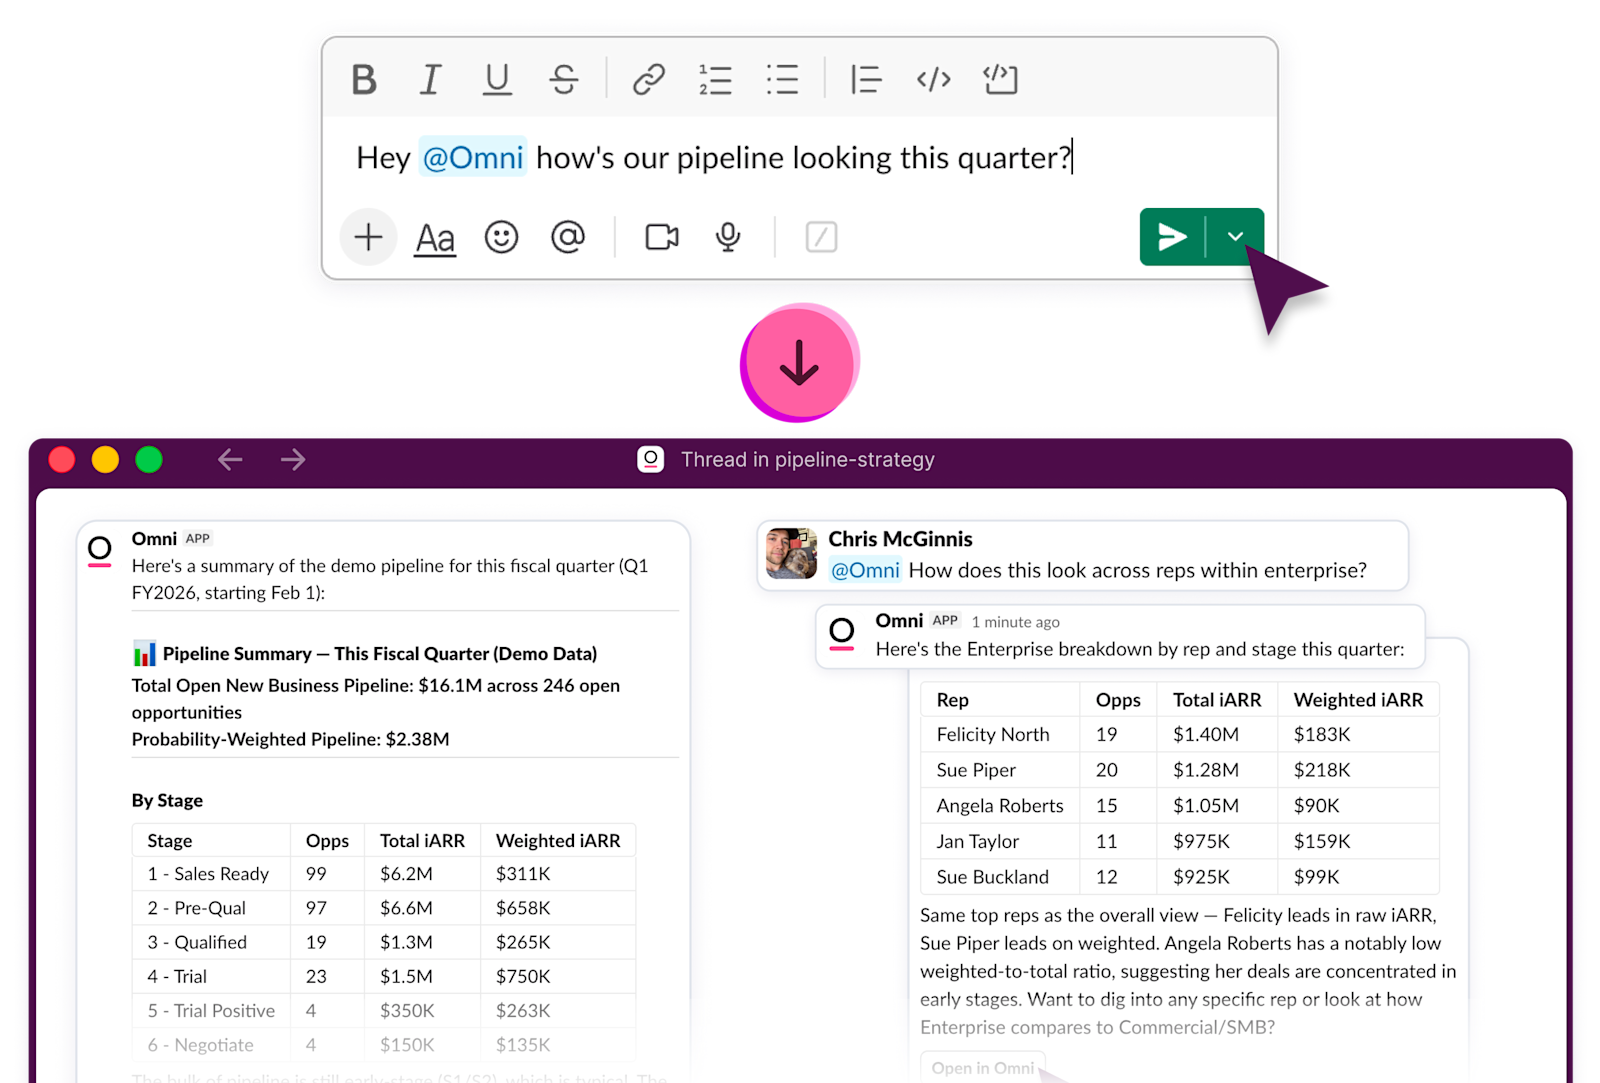Toggle bold formatting in the composer

tap(364, 79)
